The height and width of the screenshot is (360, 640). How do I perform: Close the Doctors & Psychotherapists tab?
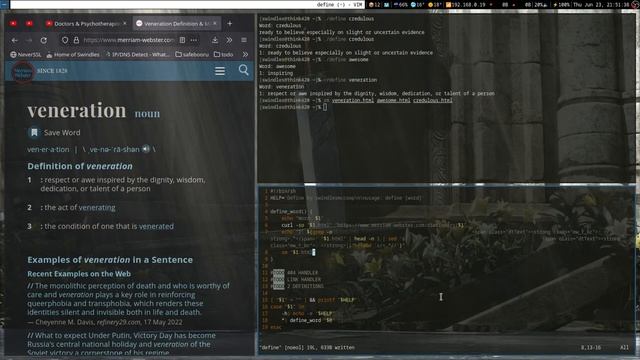click(x=124, y=23)
